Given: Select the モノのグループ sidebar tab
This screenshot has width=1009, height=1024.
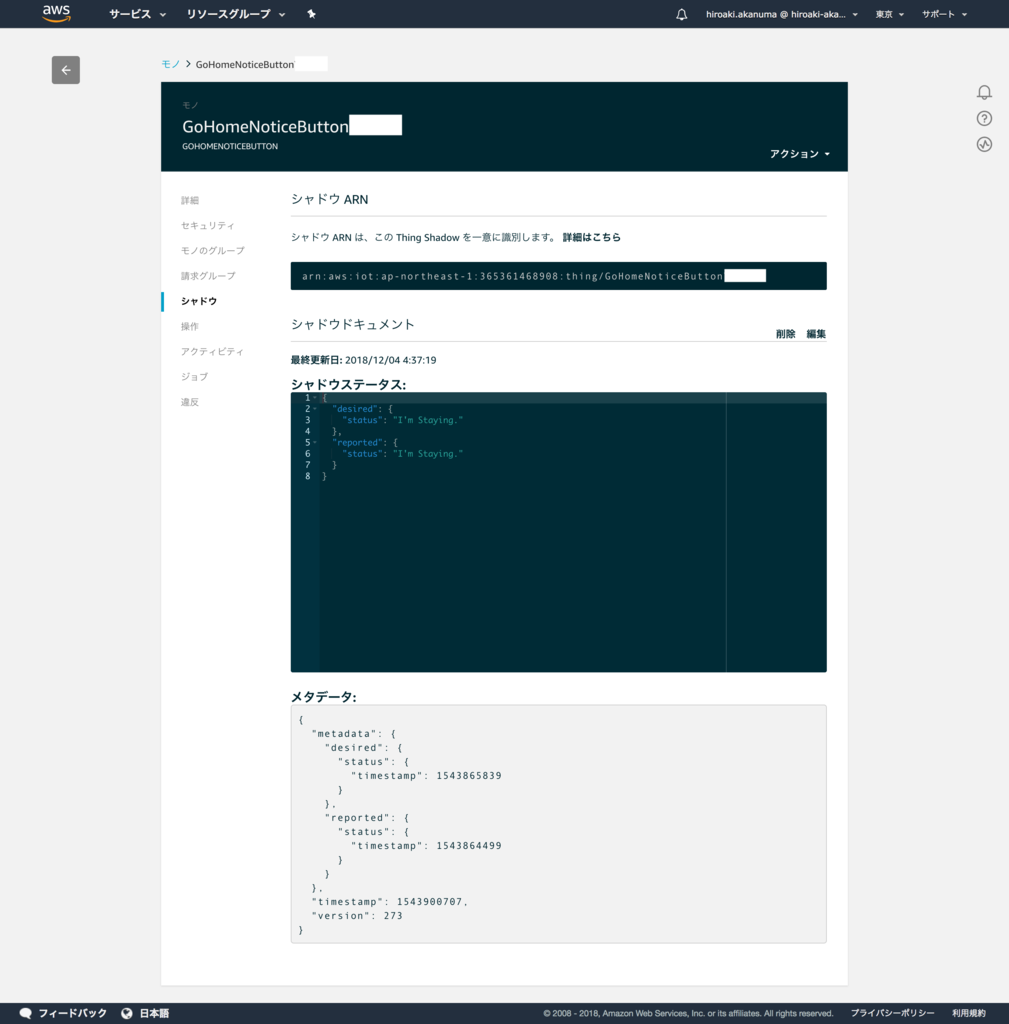Looking at the screenshot, I should tap(213, 251).
